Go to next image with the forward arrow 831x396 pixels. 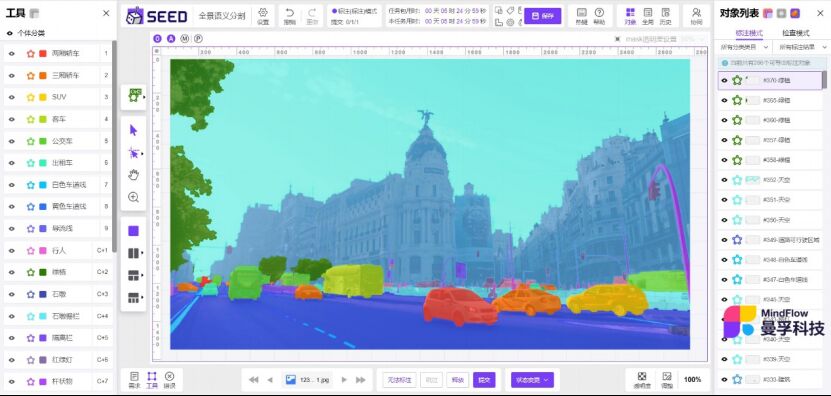(x=344, y=380)
